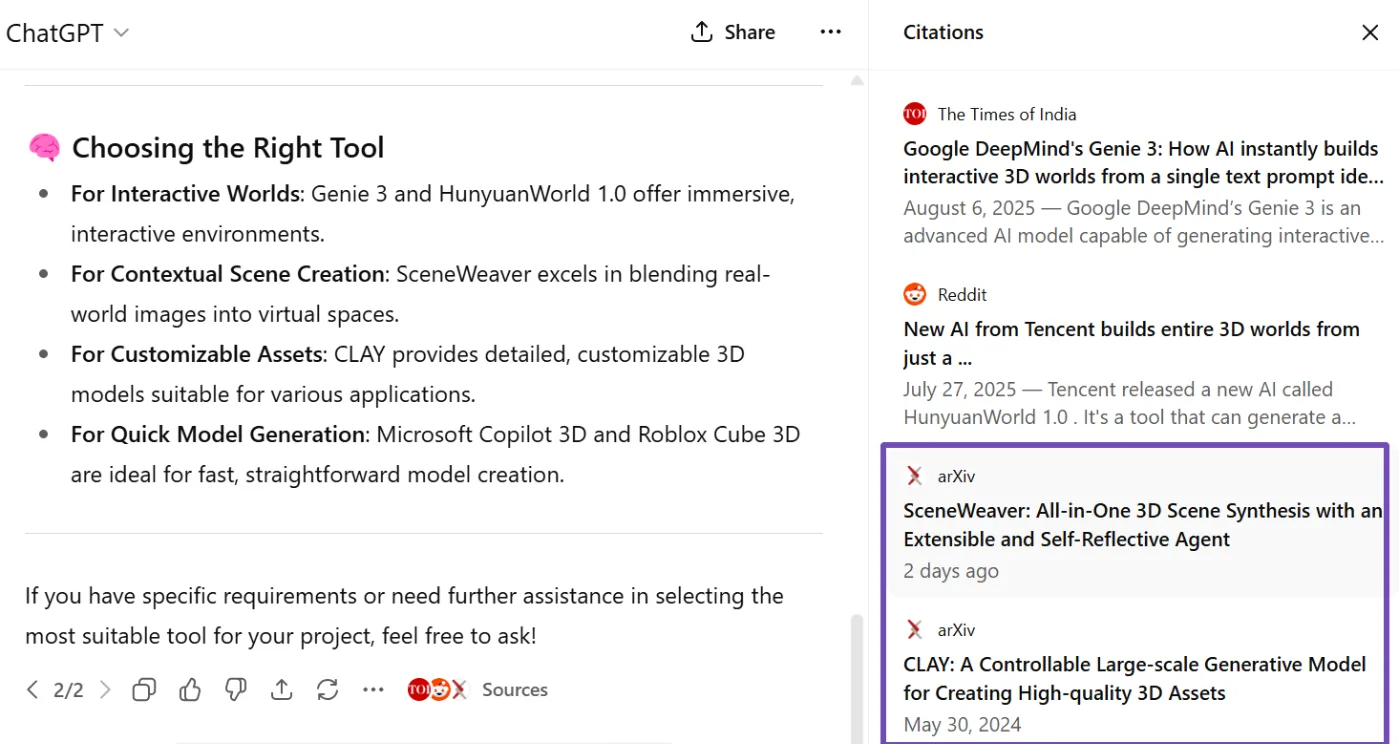This screenshot has width=1399, height=744.
Task: Open the SceneWeaver arXiv citation
Action: (1140, 525)
